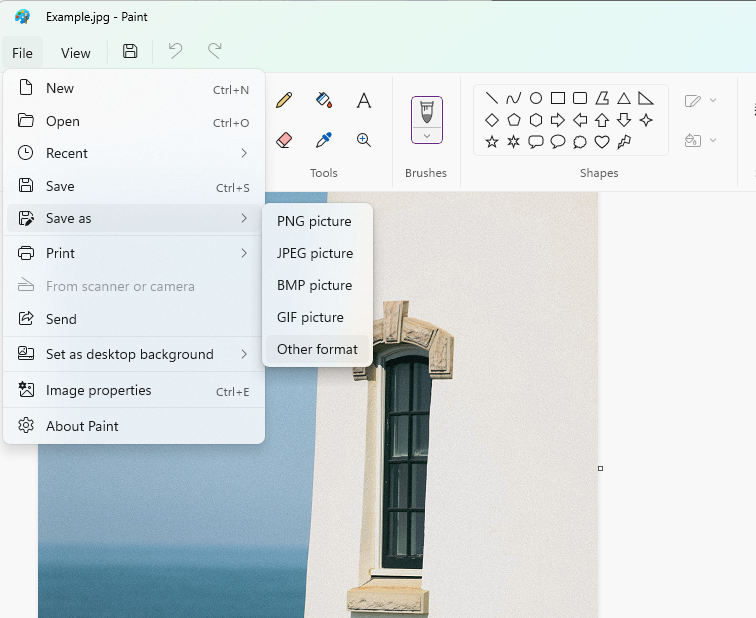Select the Pencil tool
Screen dimensions: 756x618
(284, 100)
